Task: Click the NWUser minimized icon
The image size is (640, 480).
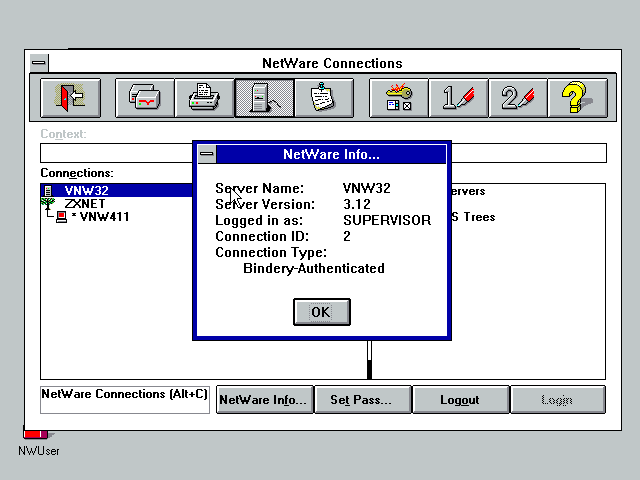Action: click(x=38, y=440)
